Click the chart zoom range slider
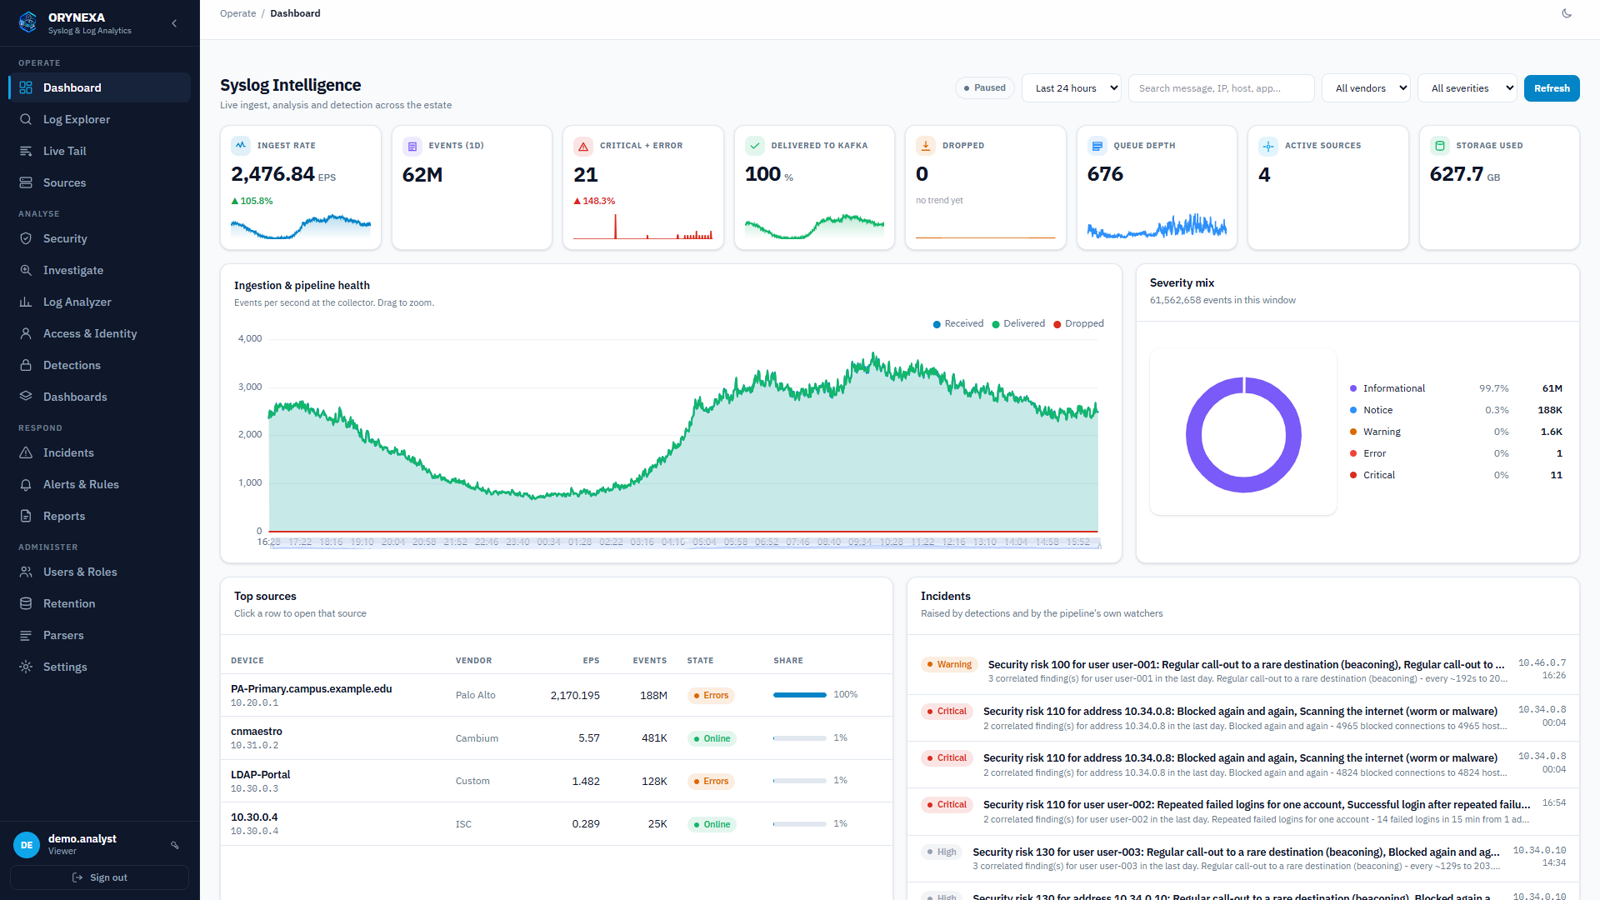Screen dimensions: 1600x900 pyautogui.click(x=685, y=543)
